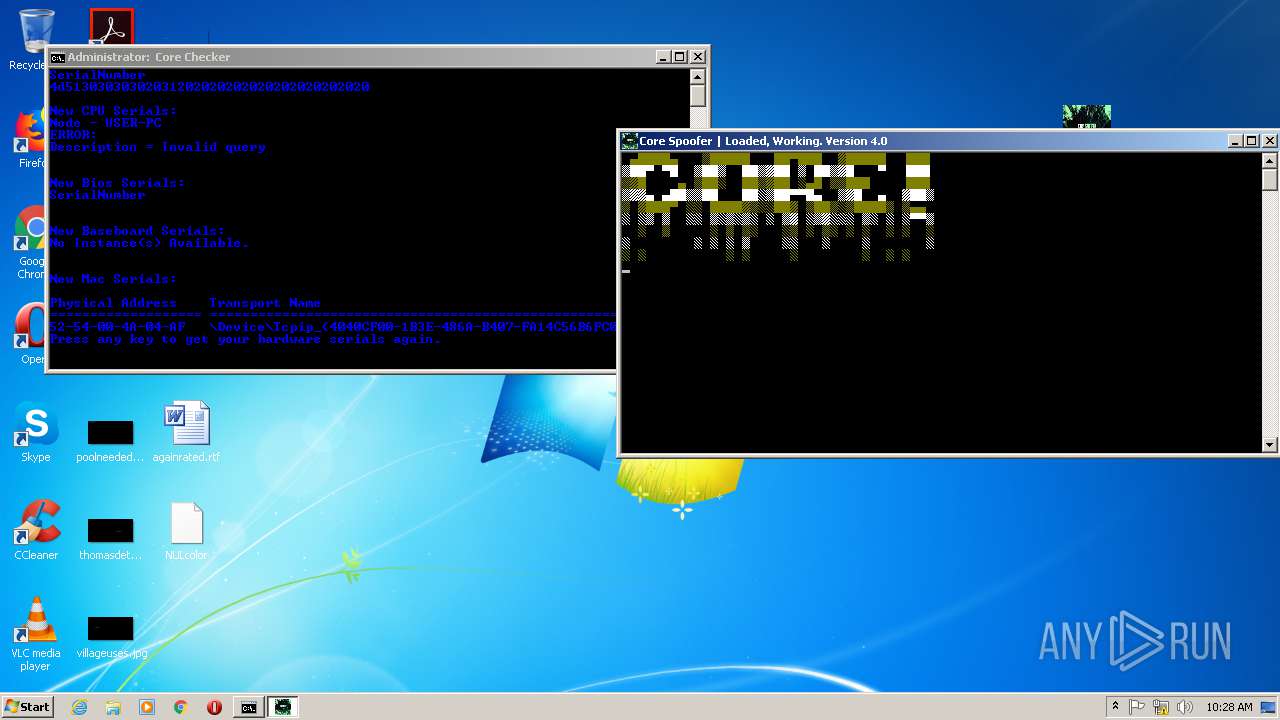
Task: Switch to Core Spoofer taskbar button
Action: pos(283,707)
